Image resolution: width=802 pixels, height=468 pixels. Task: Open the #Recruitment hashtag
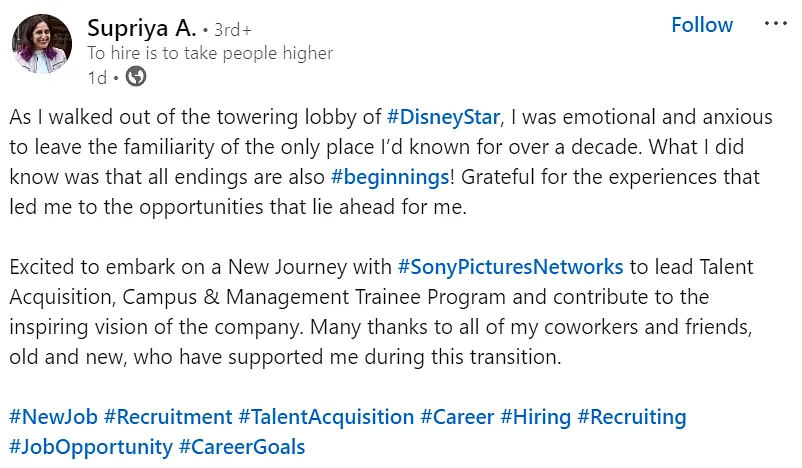(168, 417)
